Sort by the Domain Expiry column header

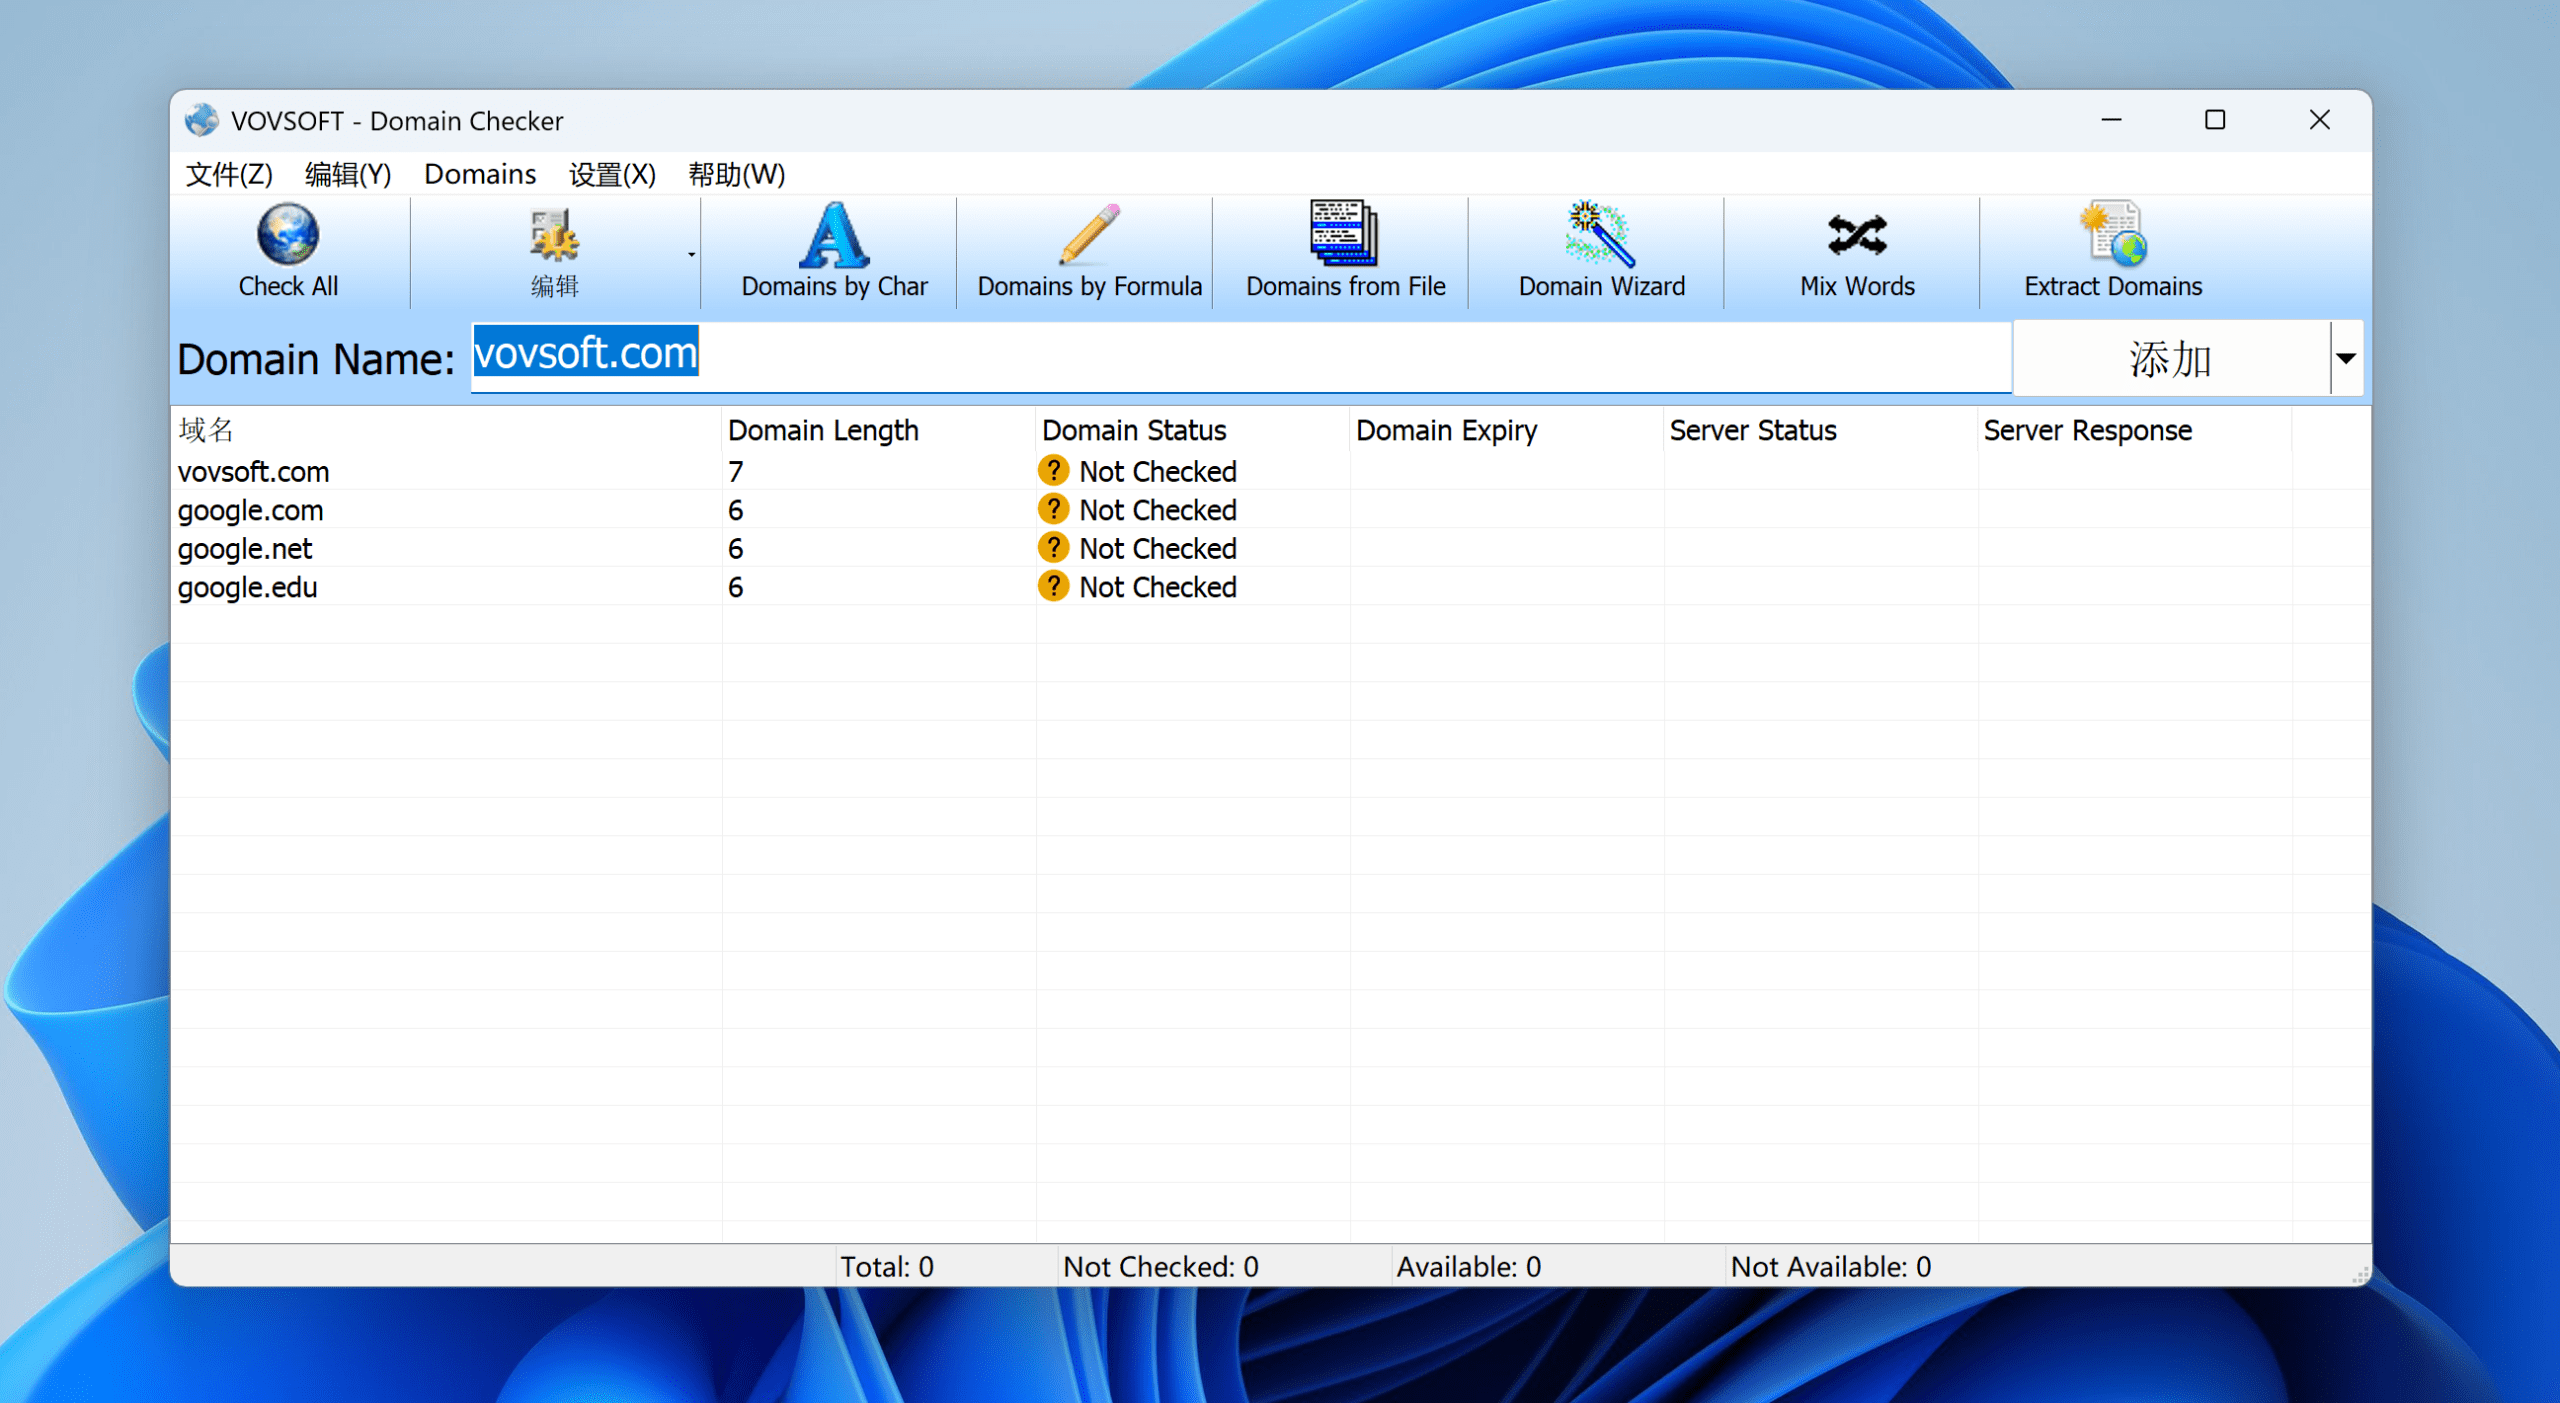1506,430
